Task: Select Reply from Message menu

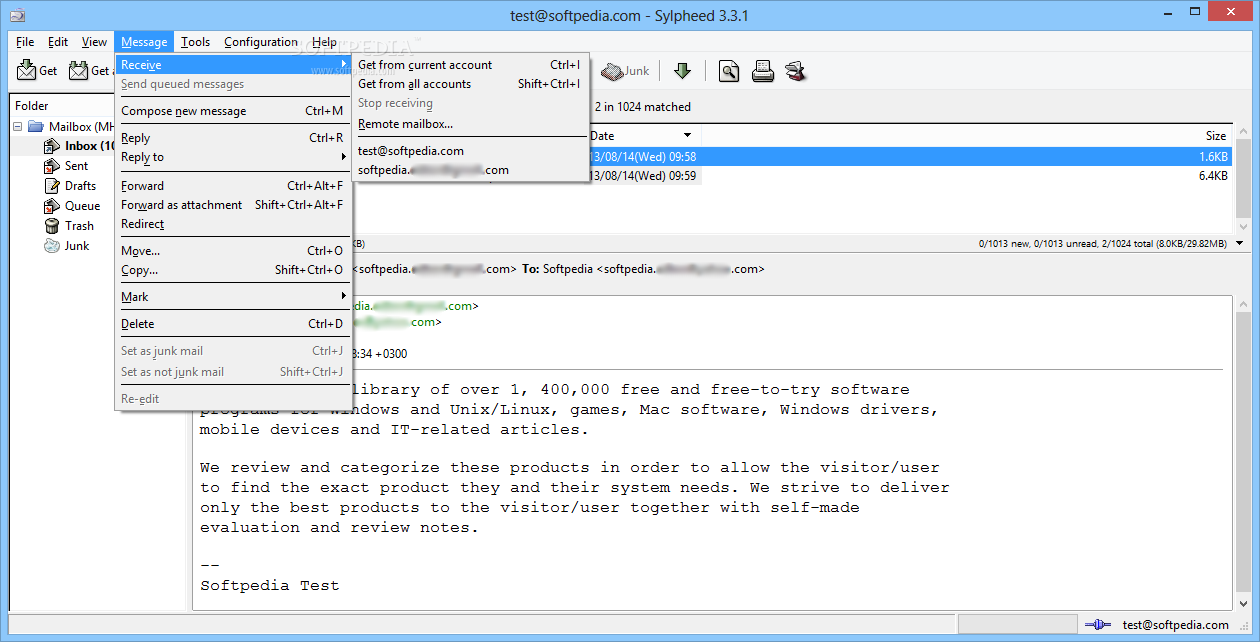Action: (232, 138)
